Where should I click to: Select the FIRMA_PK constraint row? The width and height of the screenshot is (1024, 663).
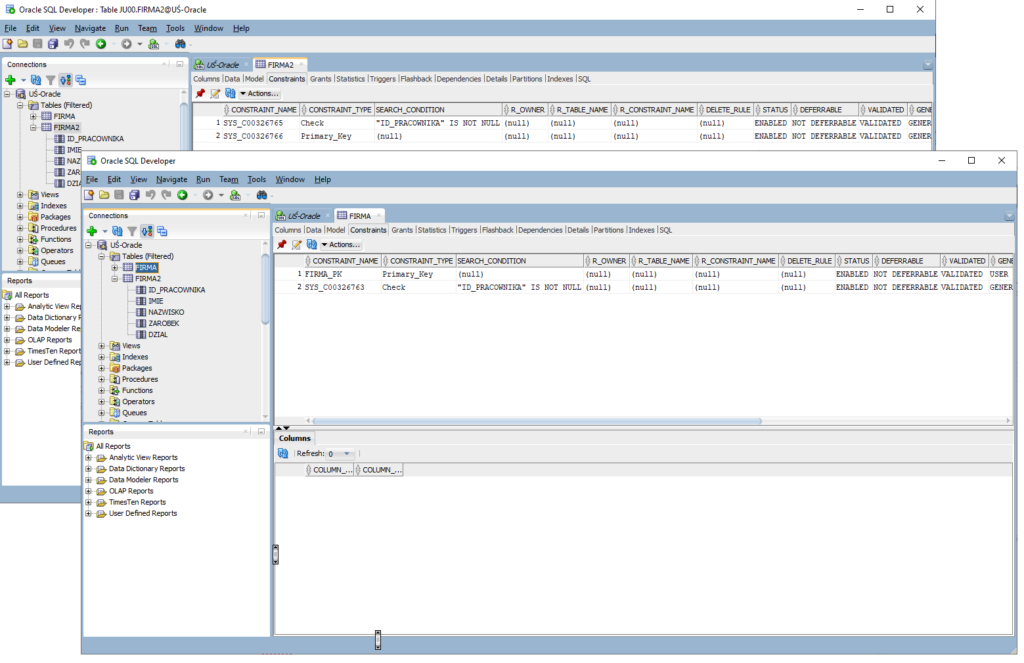tap(325, 274)
